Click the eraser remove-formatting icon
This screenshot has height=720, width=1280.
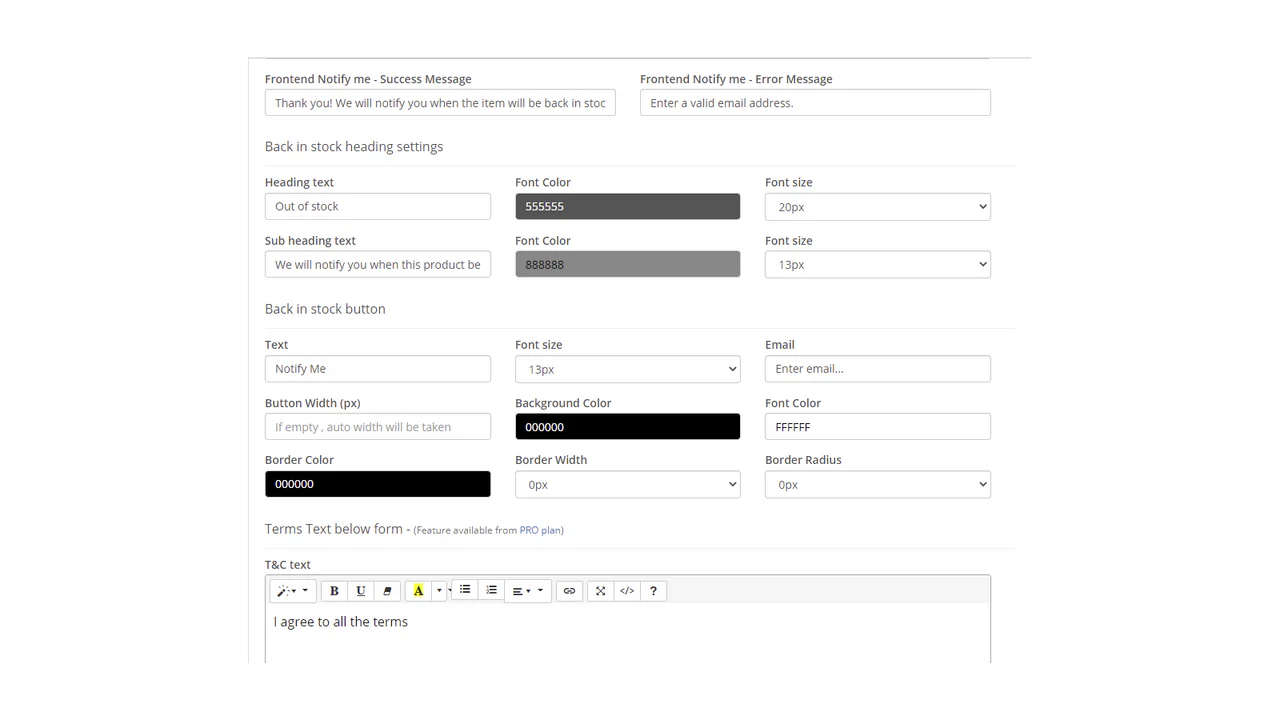coord(387,591)
